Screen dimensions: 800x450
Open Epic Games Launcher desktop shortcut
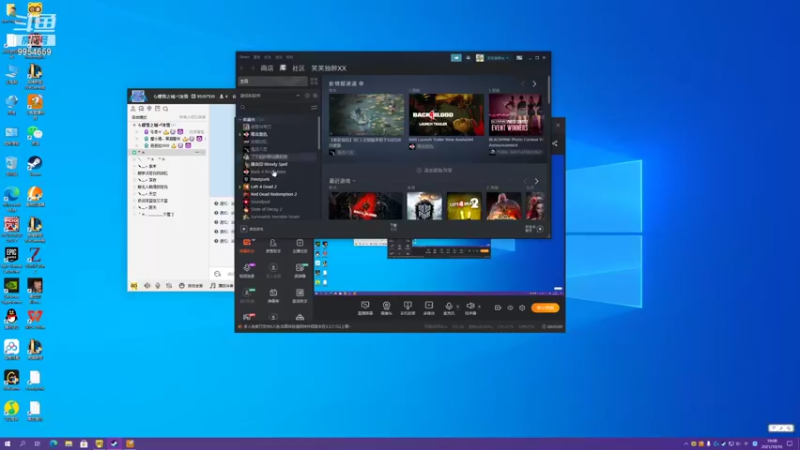tap(11, 260)
